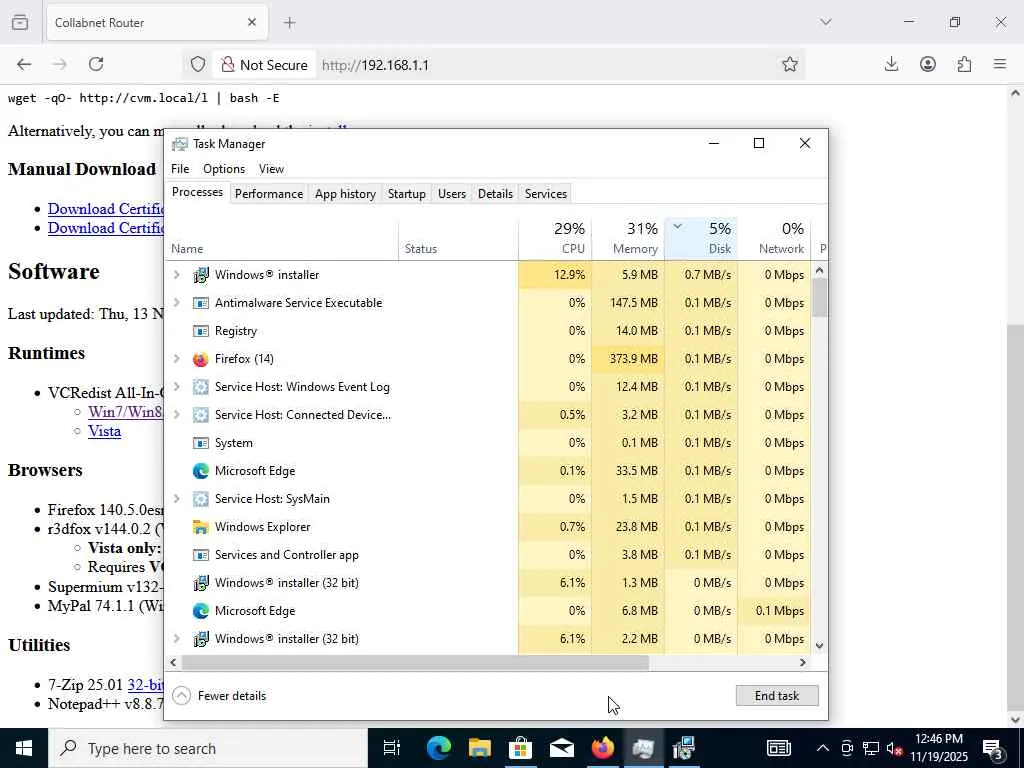1024x768 pixels.
Task: Bookmark this page with the star icon
Action: 790,64
